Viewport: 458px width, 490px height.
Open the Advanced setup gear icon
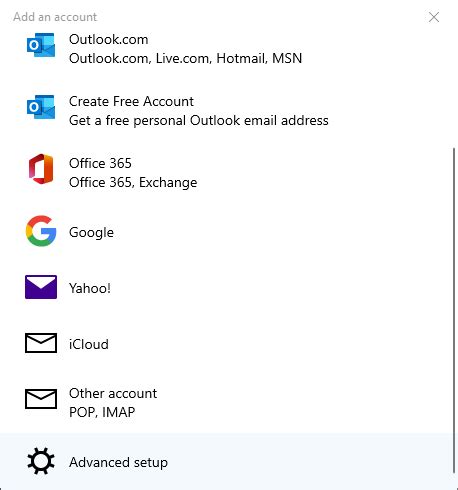[41, 461]
